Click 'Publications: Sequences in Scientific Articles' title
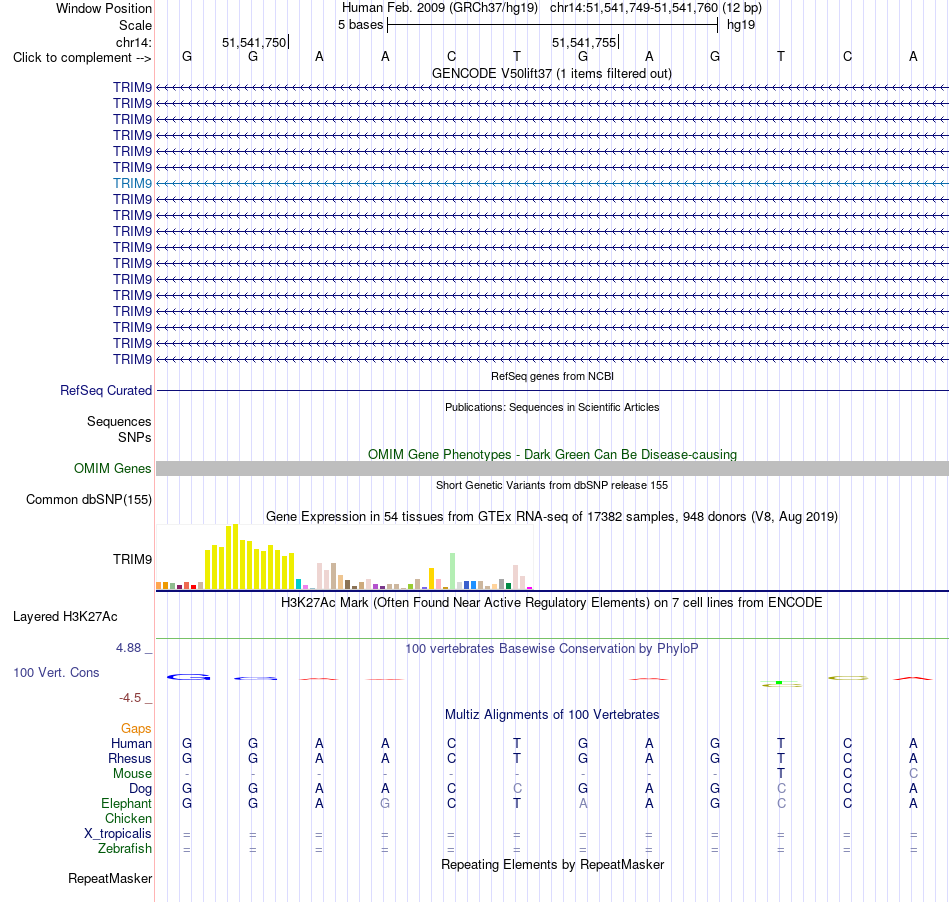 click(552, 407)
